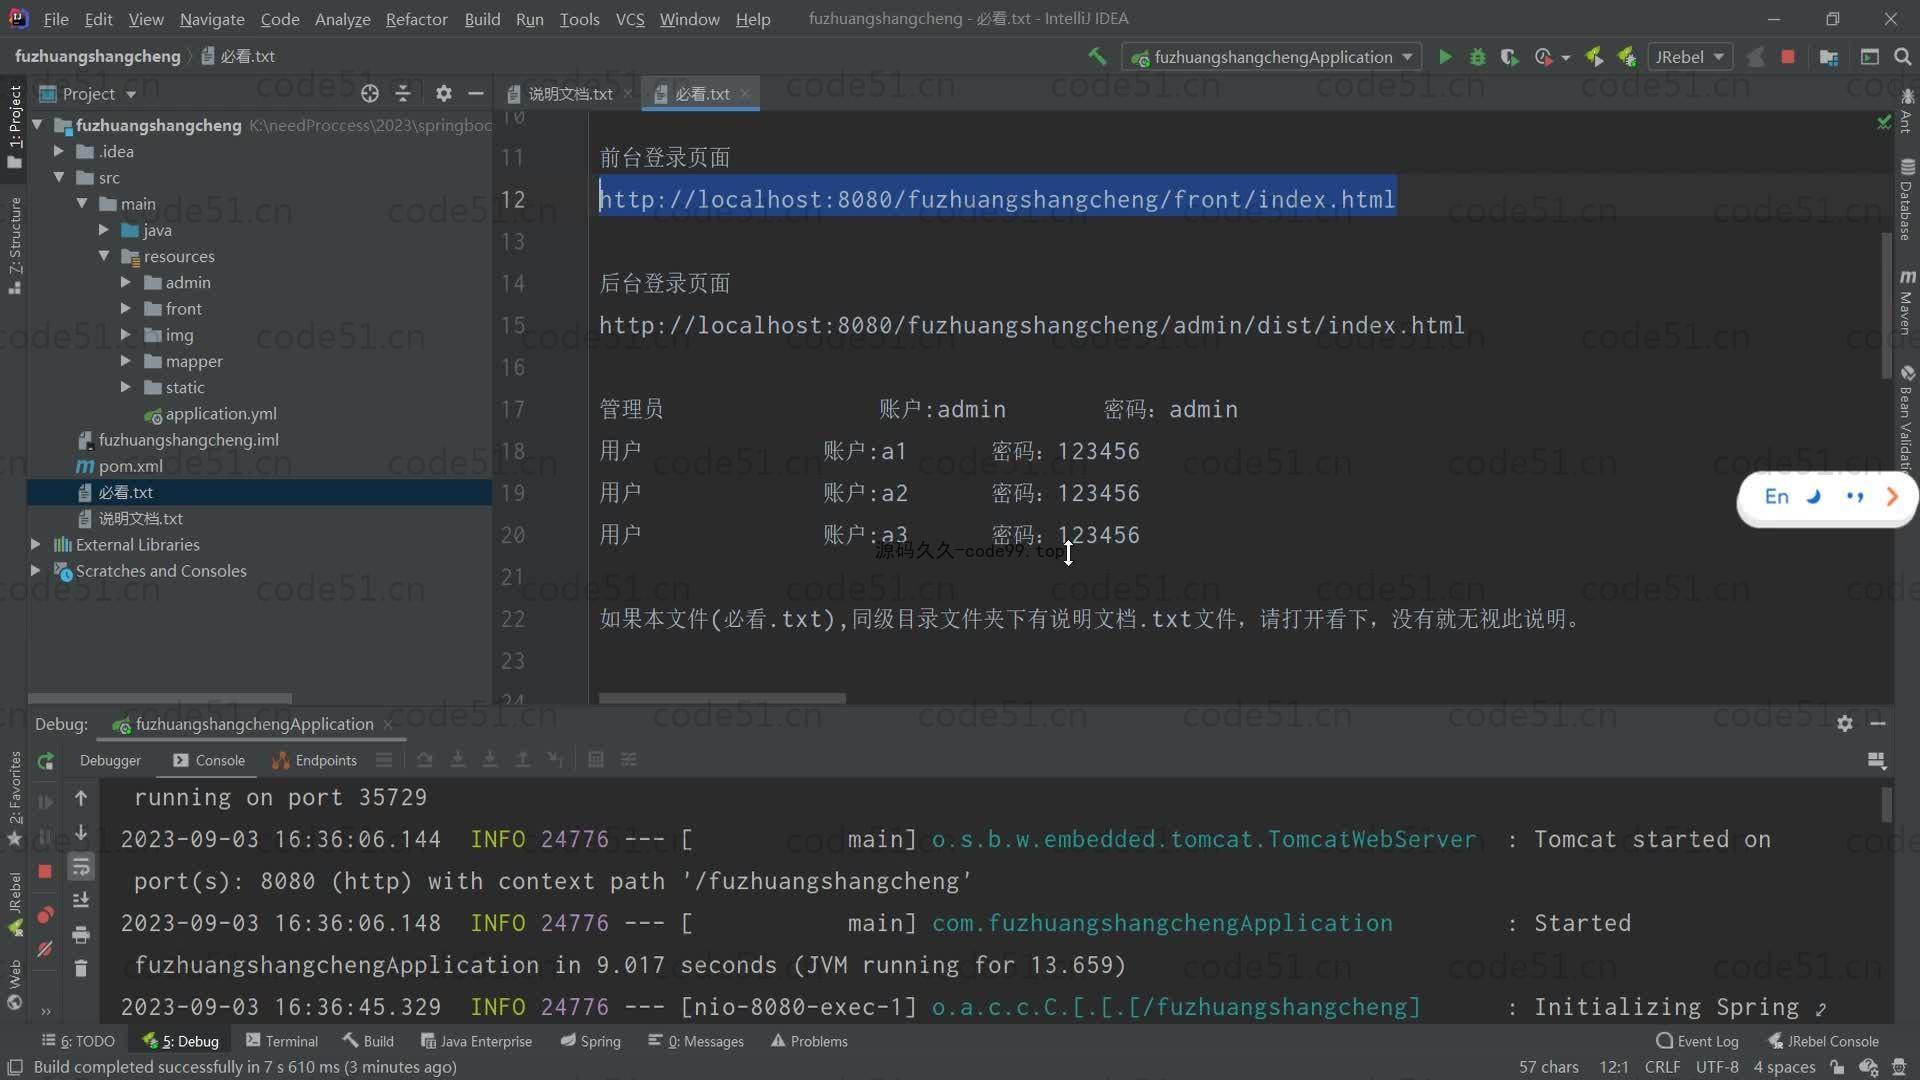The height and width of the screenshot is (1080, 1920).
Task: Collapse the resources folder
Action: 103,256
